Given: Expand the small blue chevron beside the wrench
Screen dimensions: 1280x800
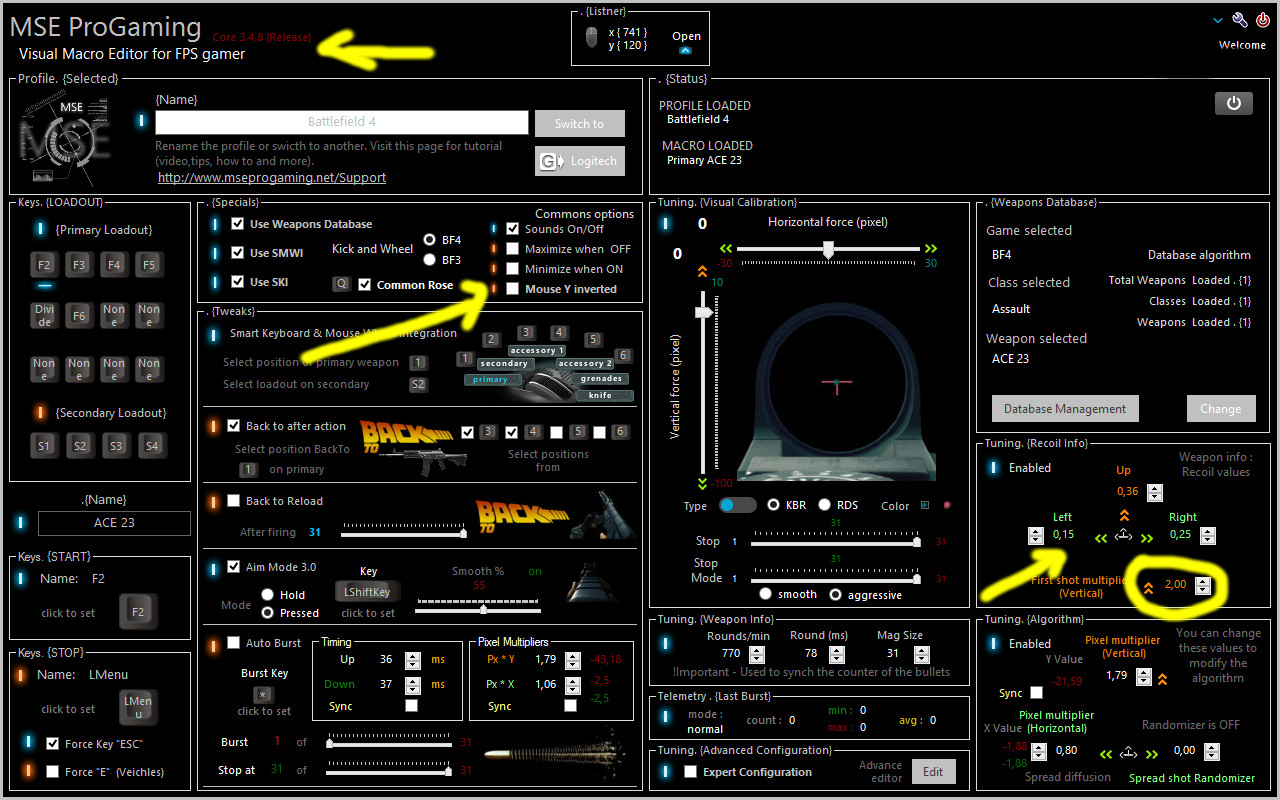Looking at the screenshot, I should (1218, 20).
